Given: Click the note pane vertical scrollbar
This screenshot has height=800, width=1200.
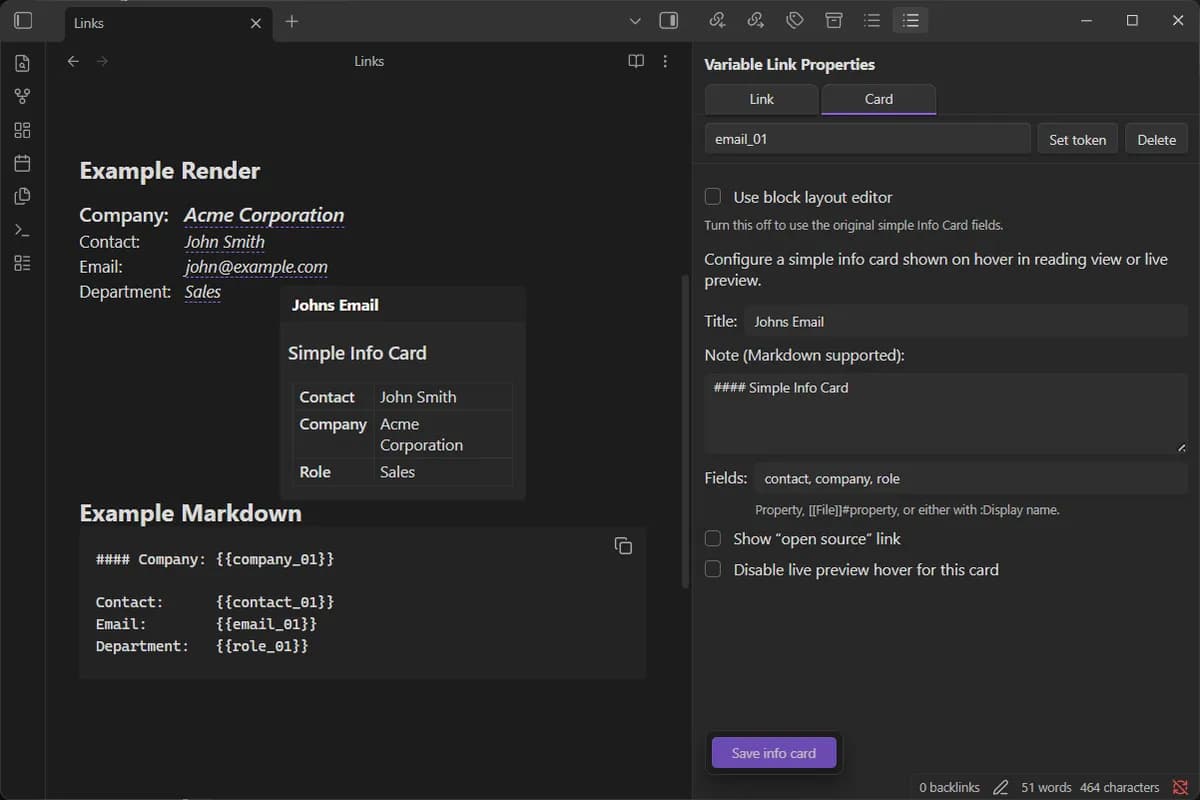Looking at the screenshot, I should (685, 430).
